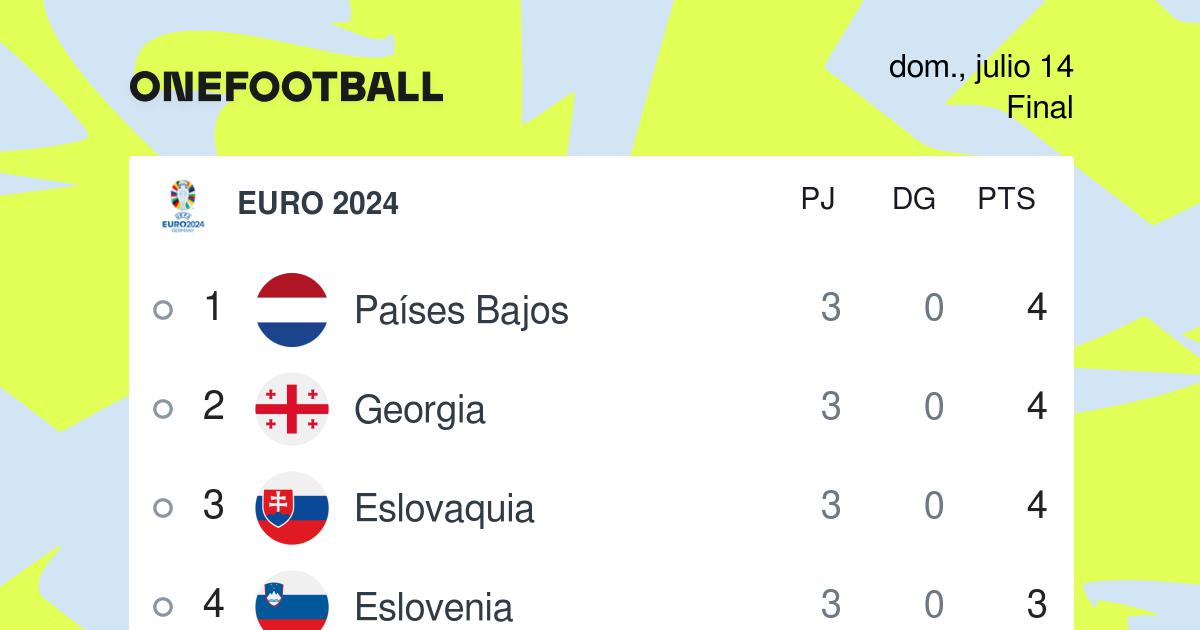1200x630 pixels.
Task: Select the Netherlands flag icon
Action: (292, 310)
